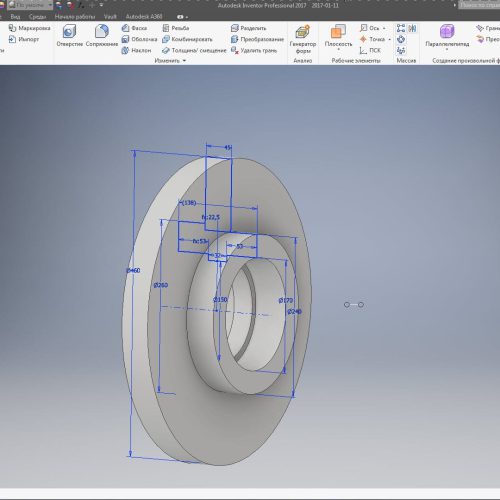Screen dimensions: 500x500
Task: Click the Маркировка tool
Action: tap(29, 28)
